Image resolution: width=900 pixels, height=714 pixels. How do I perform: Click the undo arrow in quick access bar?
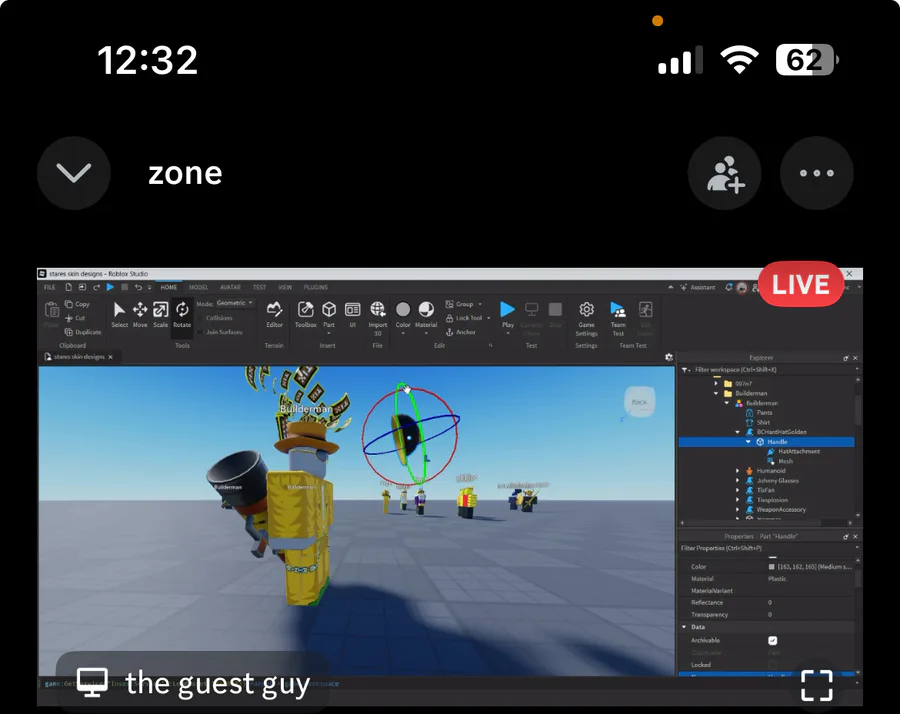[138, 287]
